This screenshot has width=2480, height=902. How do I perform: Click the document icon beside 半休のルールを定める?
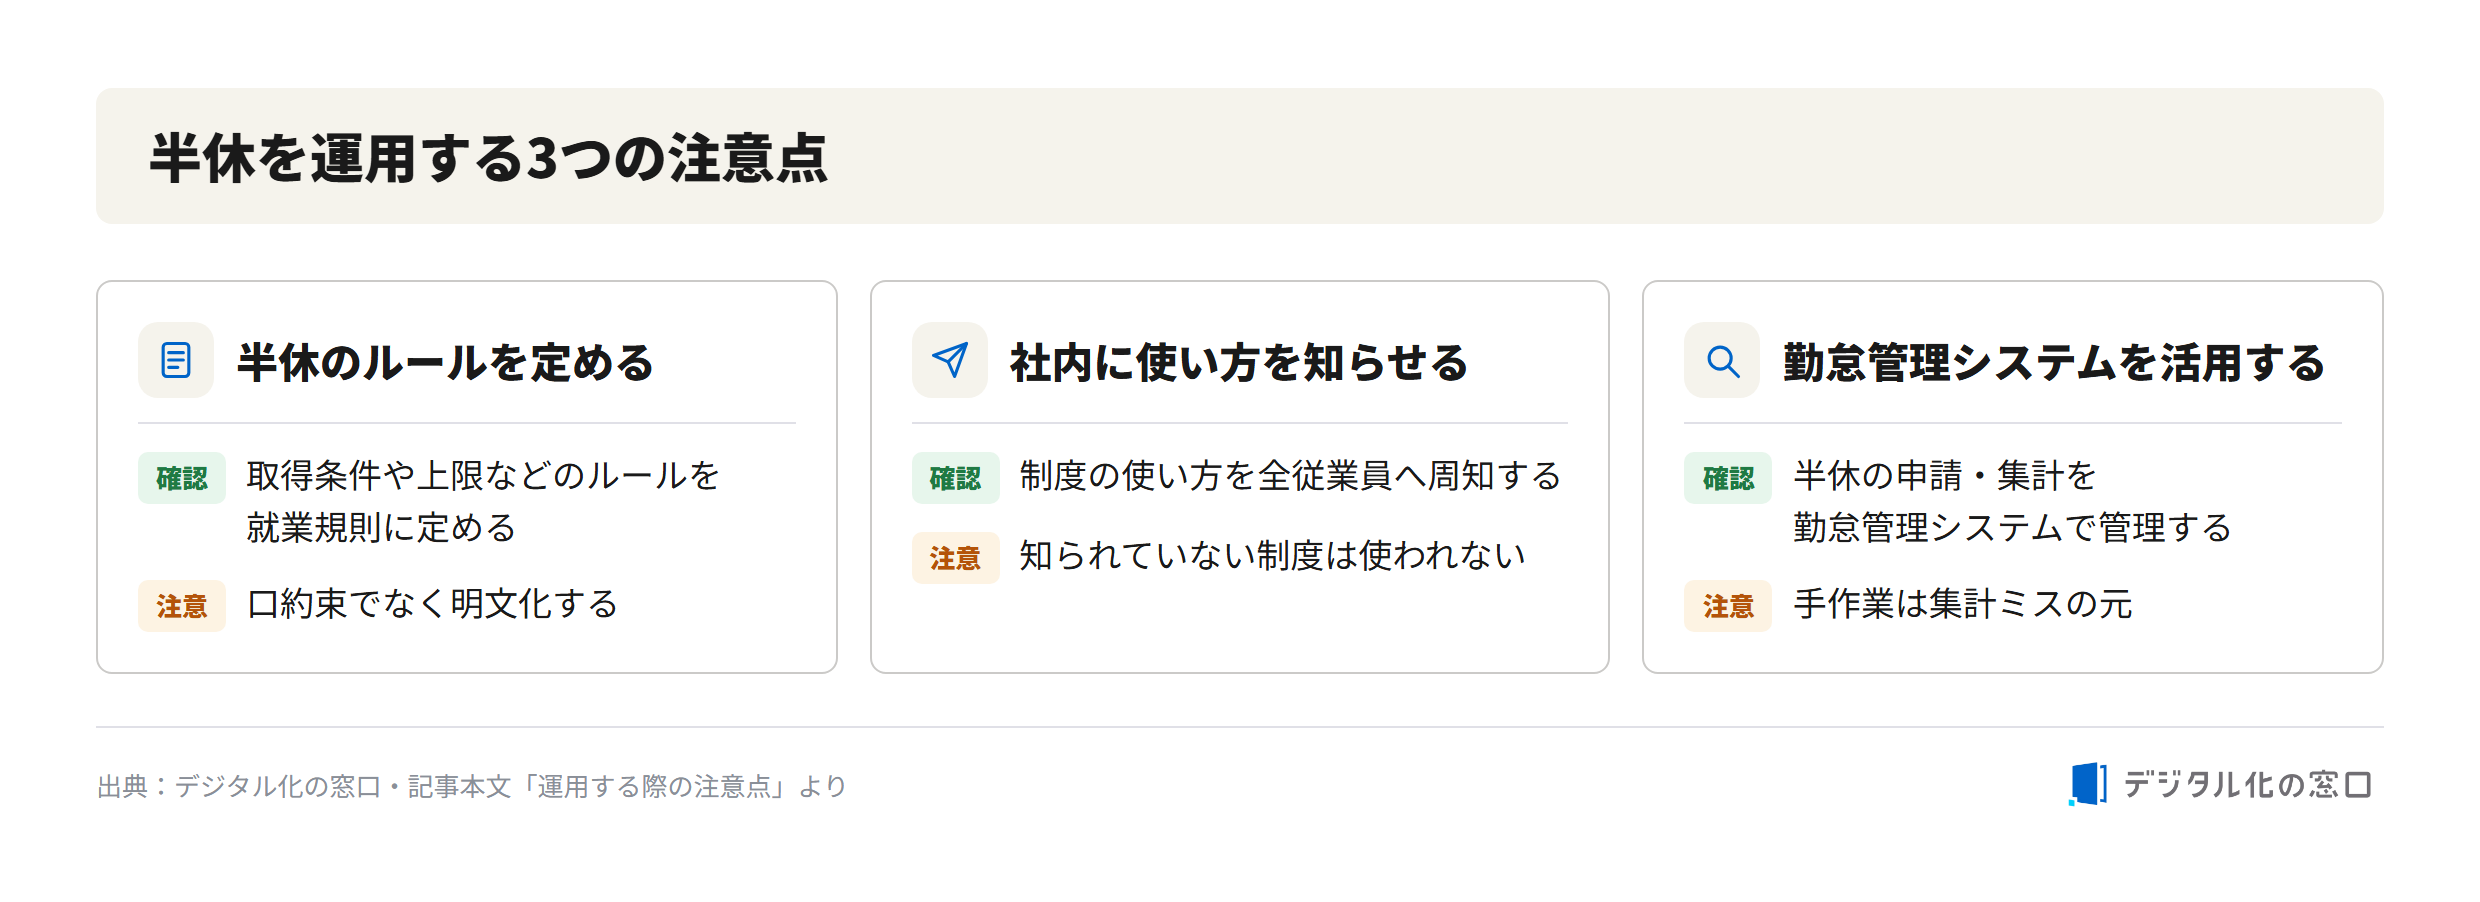176,360
